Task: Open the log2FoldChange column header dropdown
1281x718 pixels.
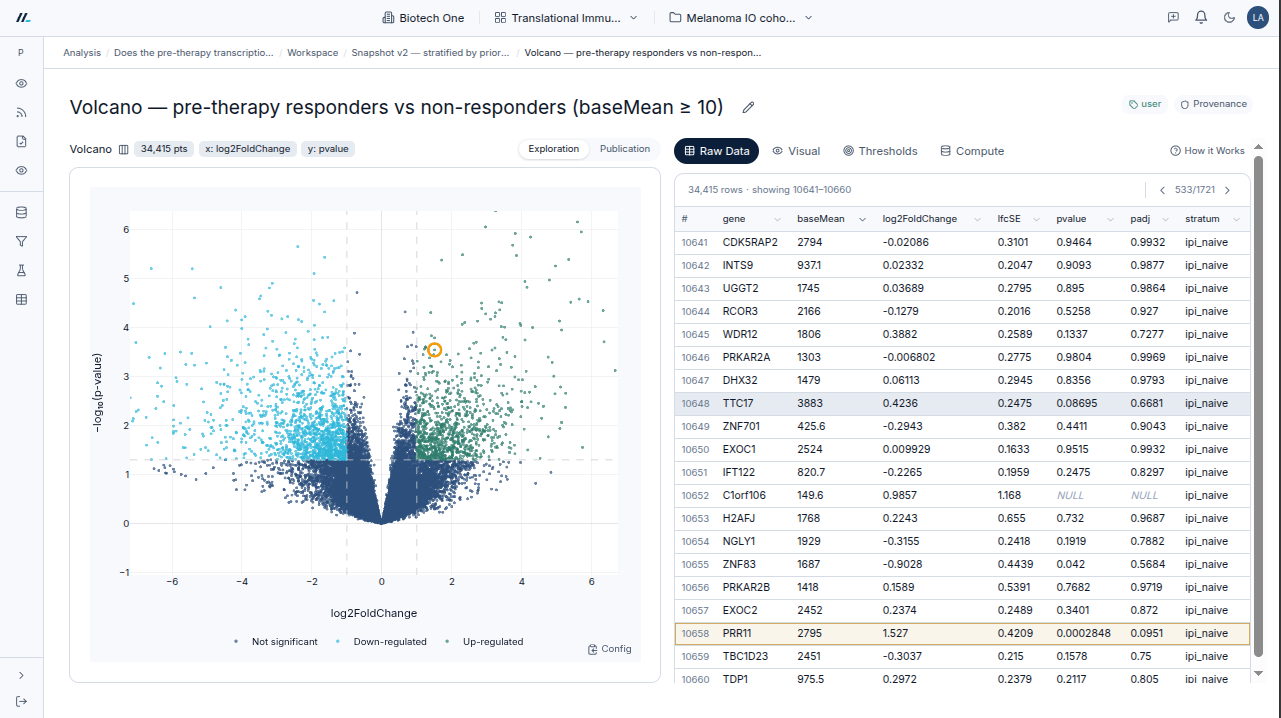Action: tap(977, 219)
